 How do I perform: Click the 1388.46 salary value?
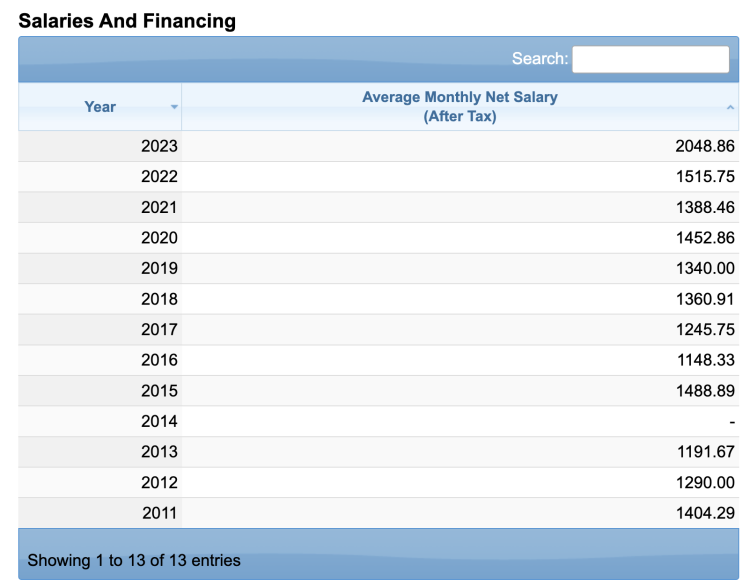[x=705, y=207]
